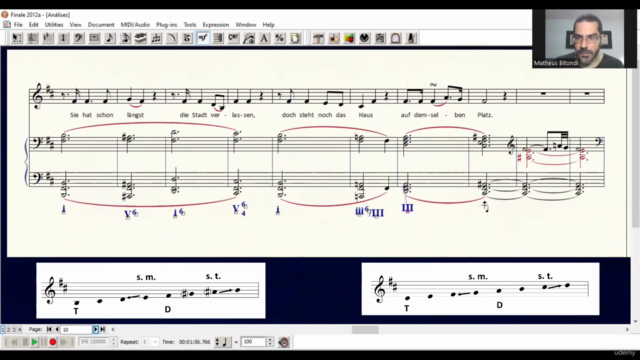
Task: Open the File menu
Action: point(18,25)
